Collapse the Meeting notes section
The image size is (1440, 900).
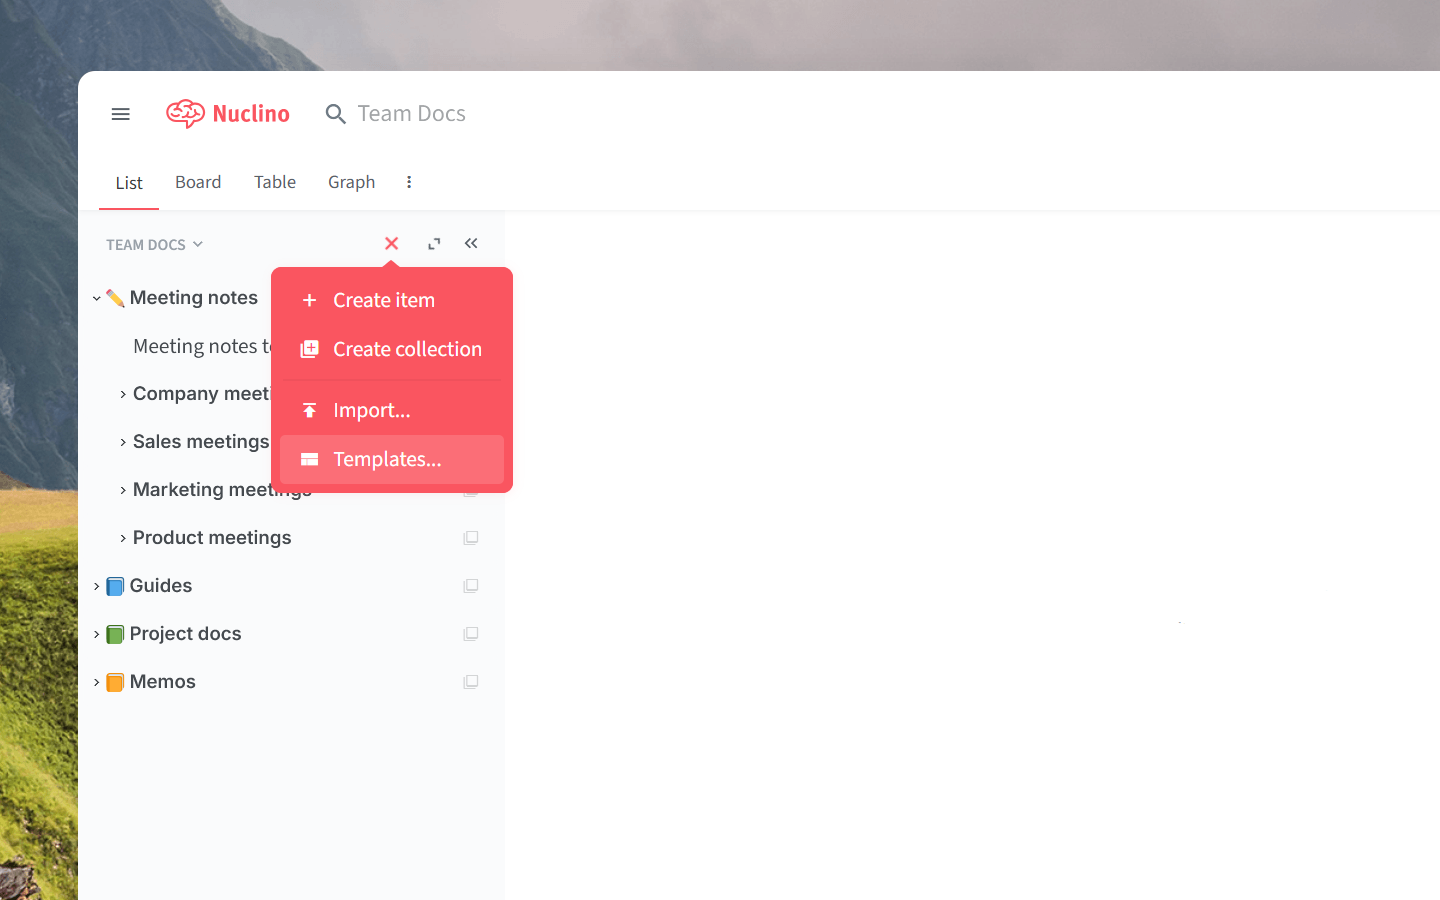tap(95, 297)
